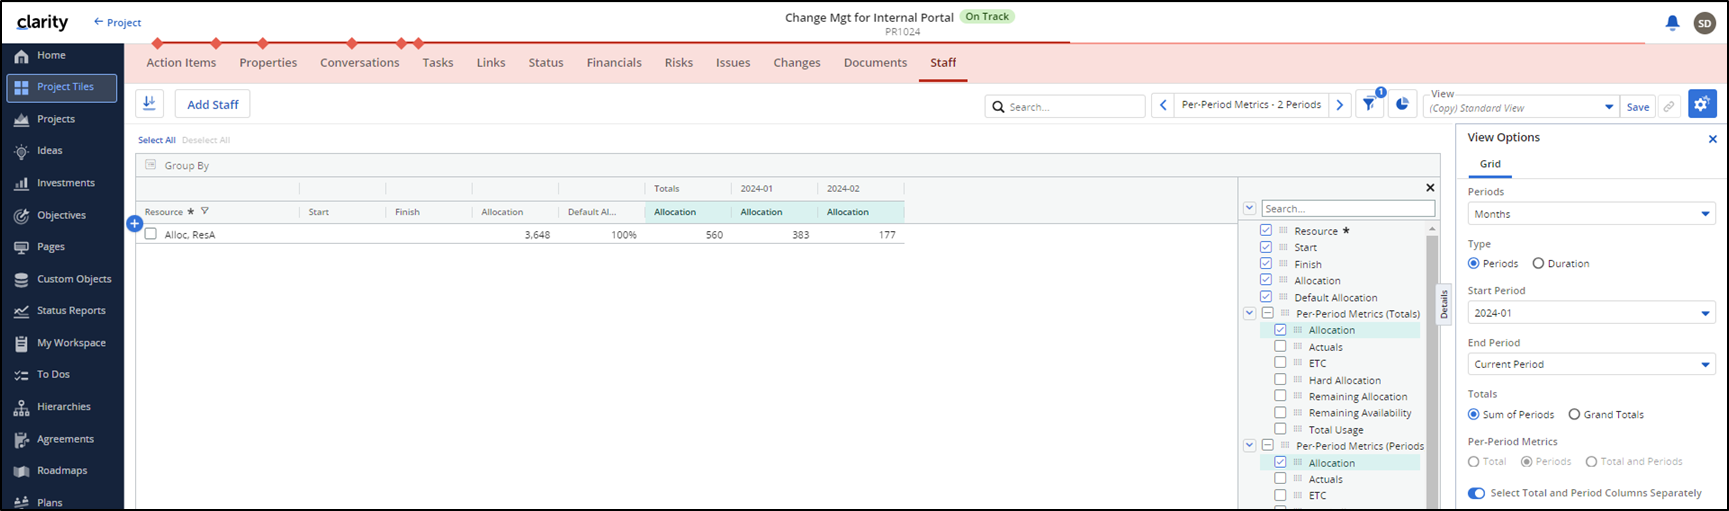Screen dimensions: 1729x511
Task: Go to next period with right arrow
Action: 1340,105
